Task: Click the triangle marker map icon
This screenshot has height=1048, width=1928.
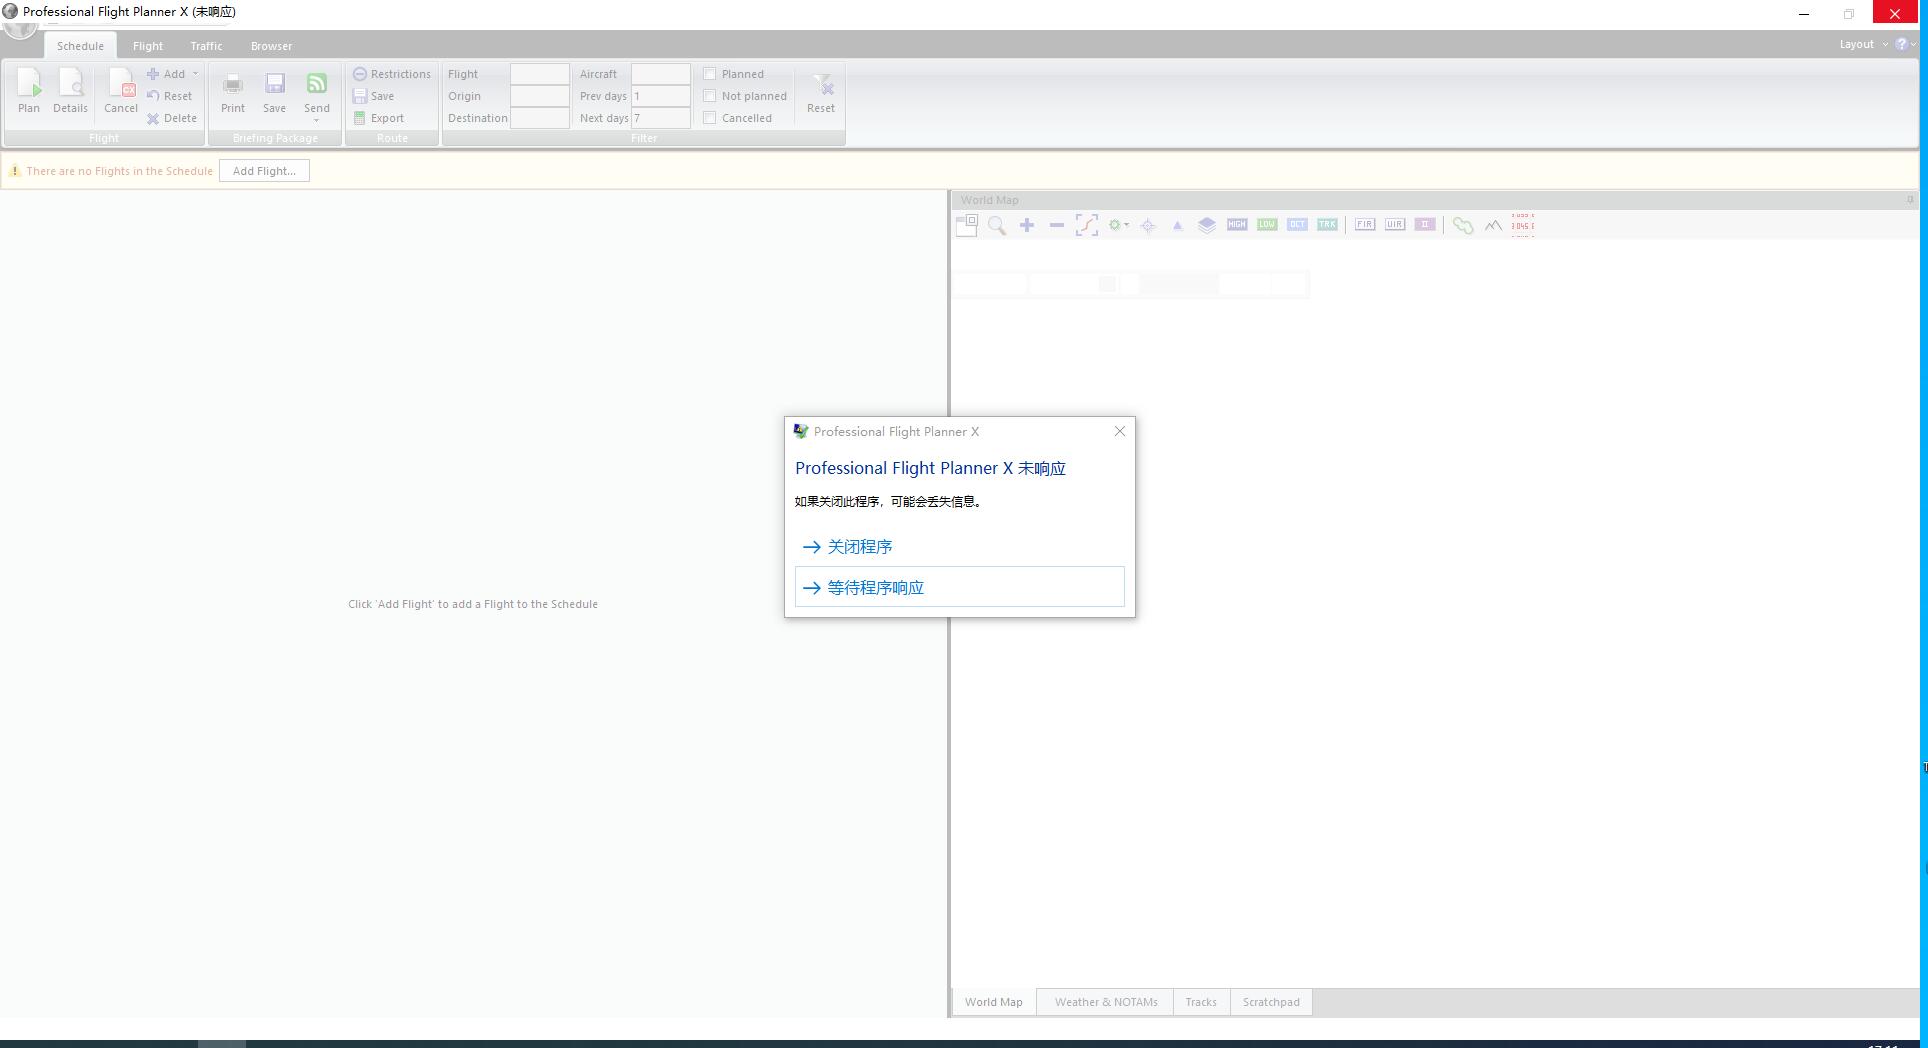Action: [x=1178, y=226]
